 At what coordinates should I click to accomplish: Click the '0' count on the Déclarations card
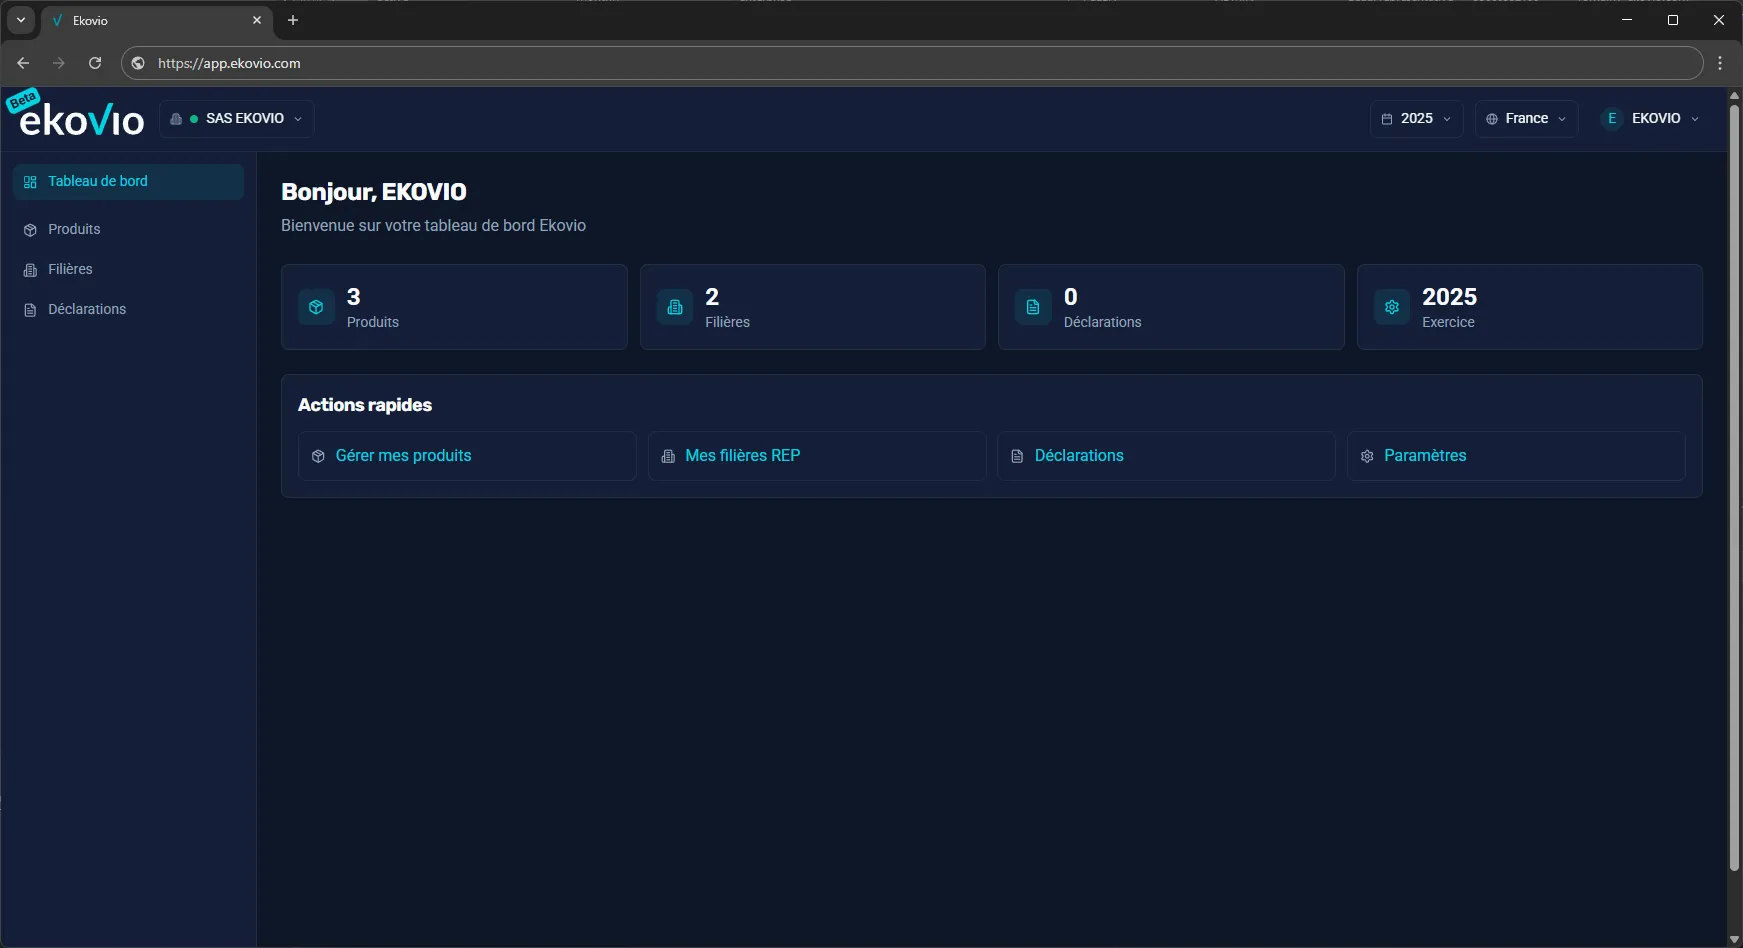click(x=1071, y=297)
